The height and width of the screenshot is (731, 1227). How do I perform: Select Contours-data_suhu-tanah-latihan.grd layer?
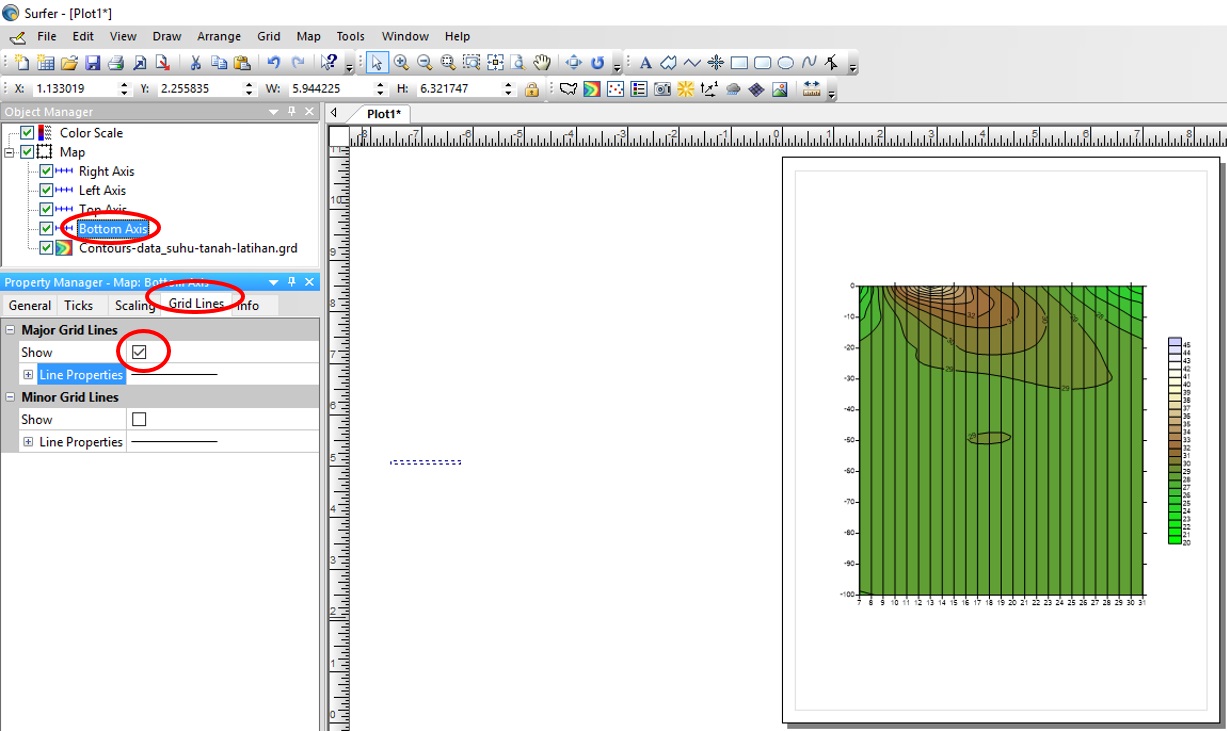coord(188,248)
